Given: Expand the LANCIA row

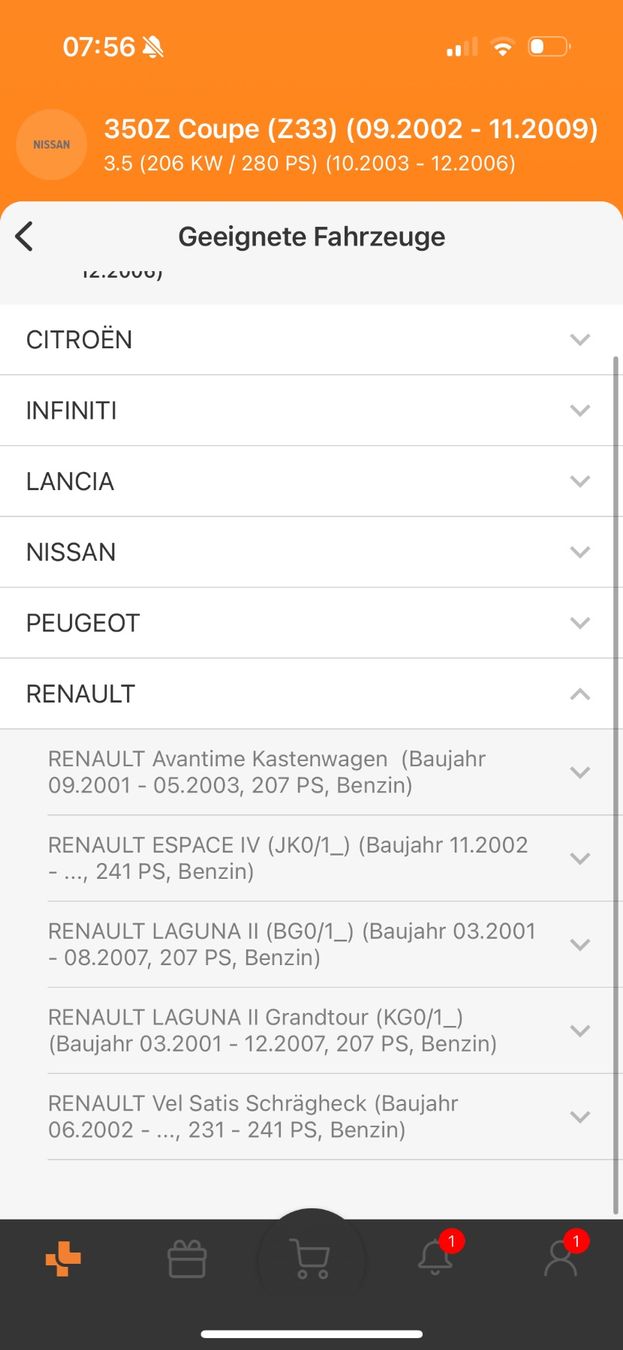Looking at the screenshot, I should (x=580, y=482).
